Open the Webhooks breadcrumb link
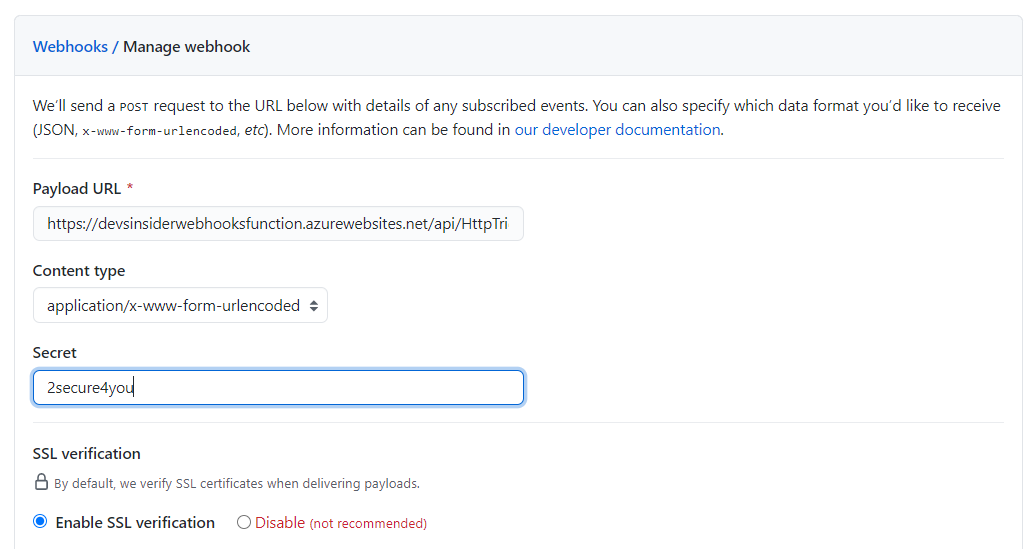Viewport: 1028px width, 549px height. point(70,47)
